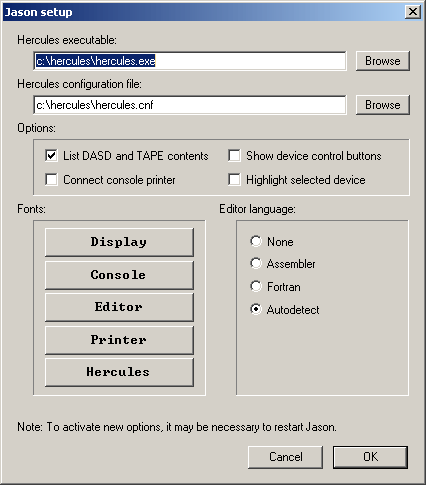
Task: Uncheck List DASD and TAPE contents
Action: coord(51,156)
